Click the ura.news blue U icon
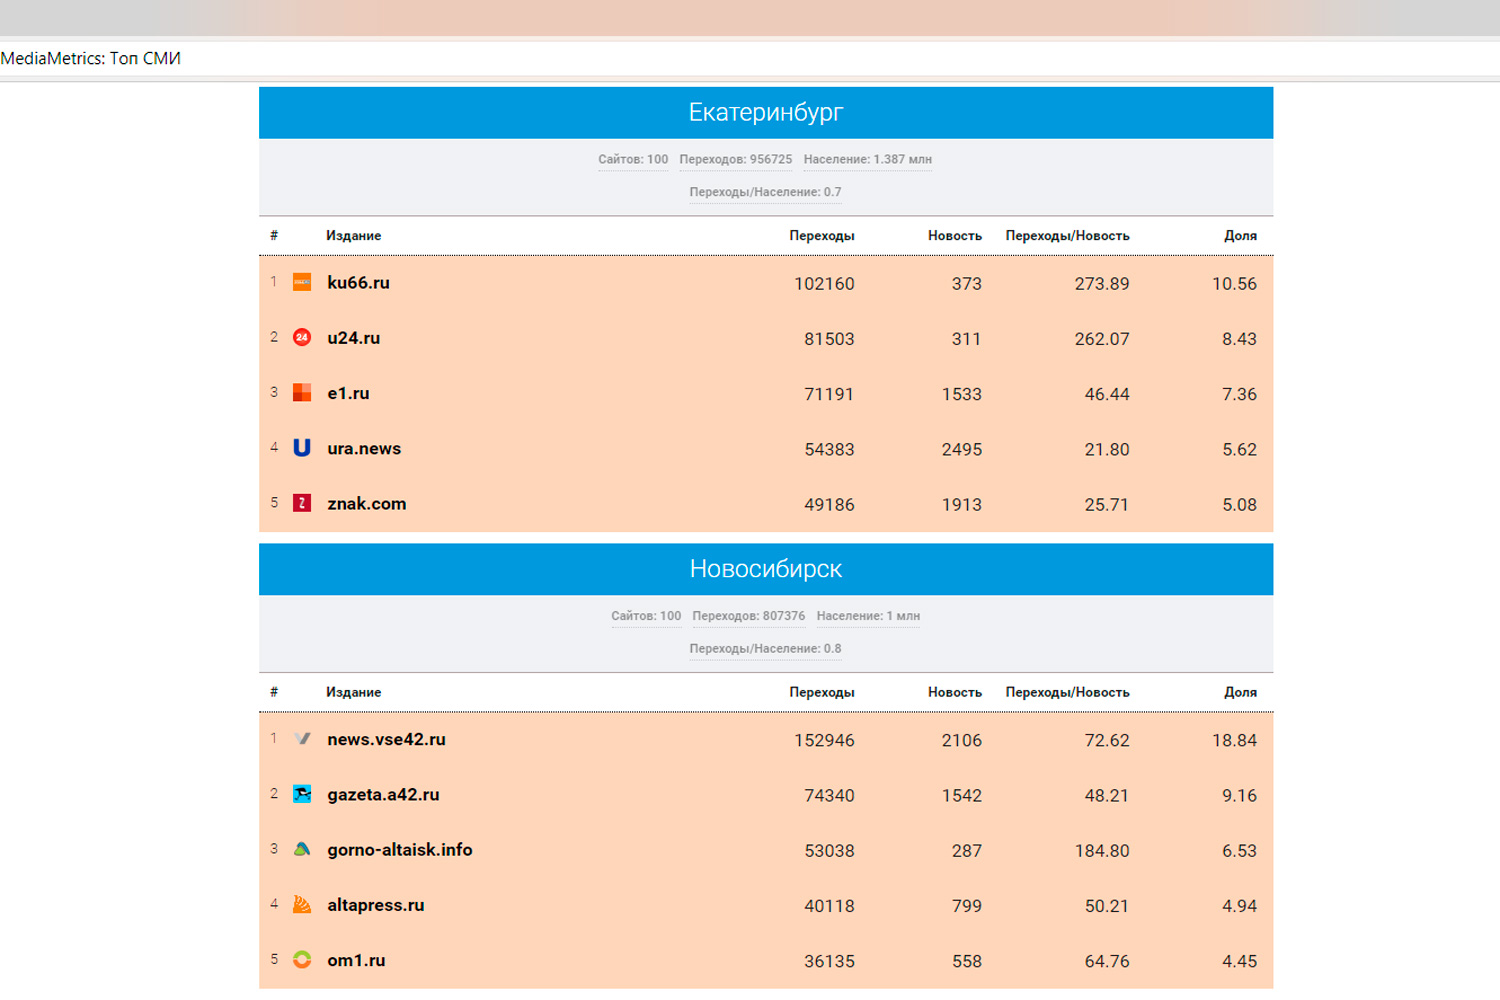The height and width of the screenshot is (1000, 1500). point(302,448)
